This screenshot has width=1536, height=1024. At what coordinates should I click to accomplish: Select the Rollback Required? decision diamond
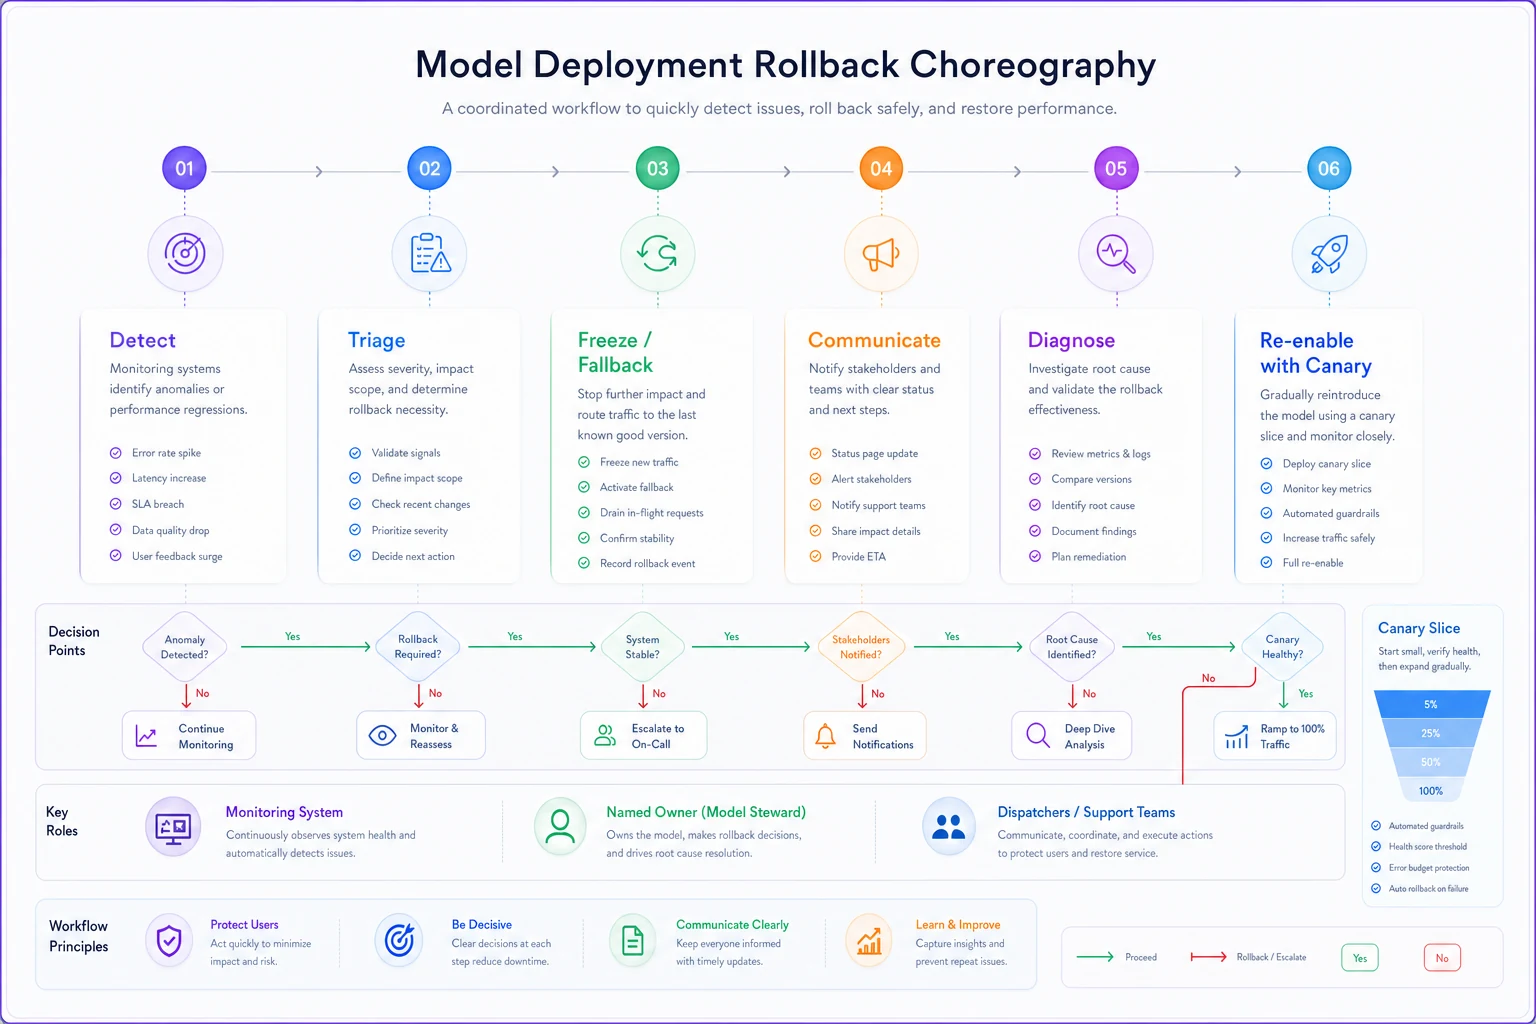pos(418,647)
